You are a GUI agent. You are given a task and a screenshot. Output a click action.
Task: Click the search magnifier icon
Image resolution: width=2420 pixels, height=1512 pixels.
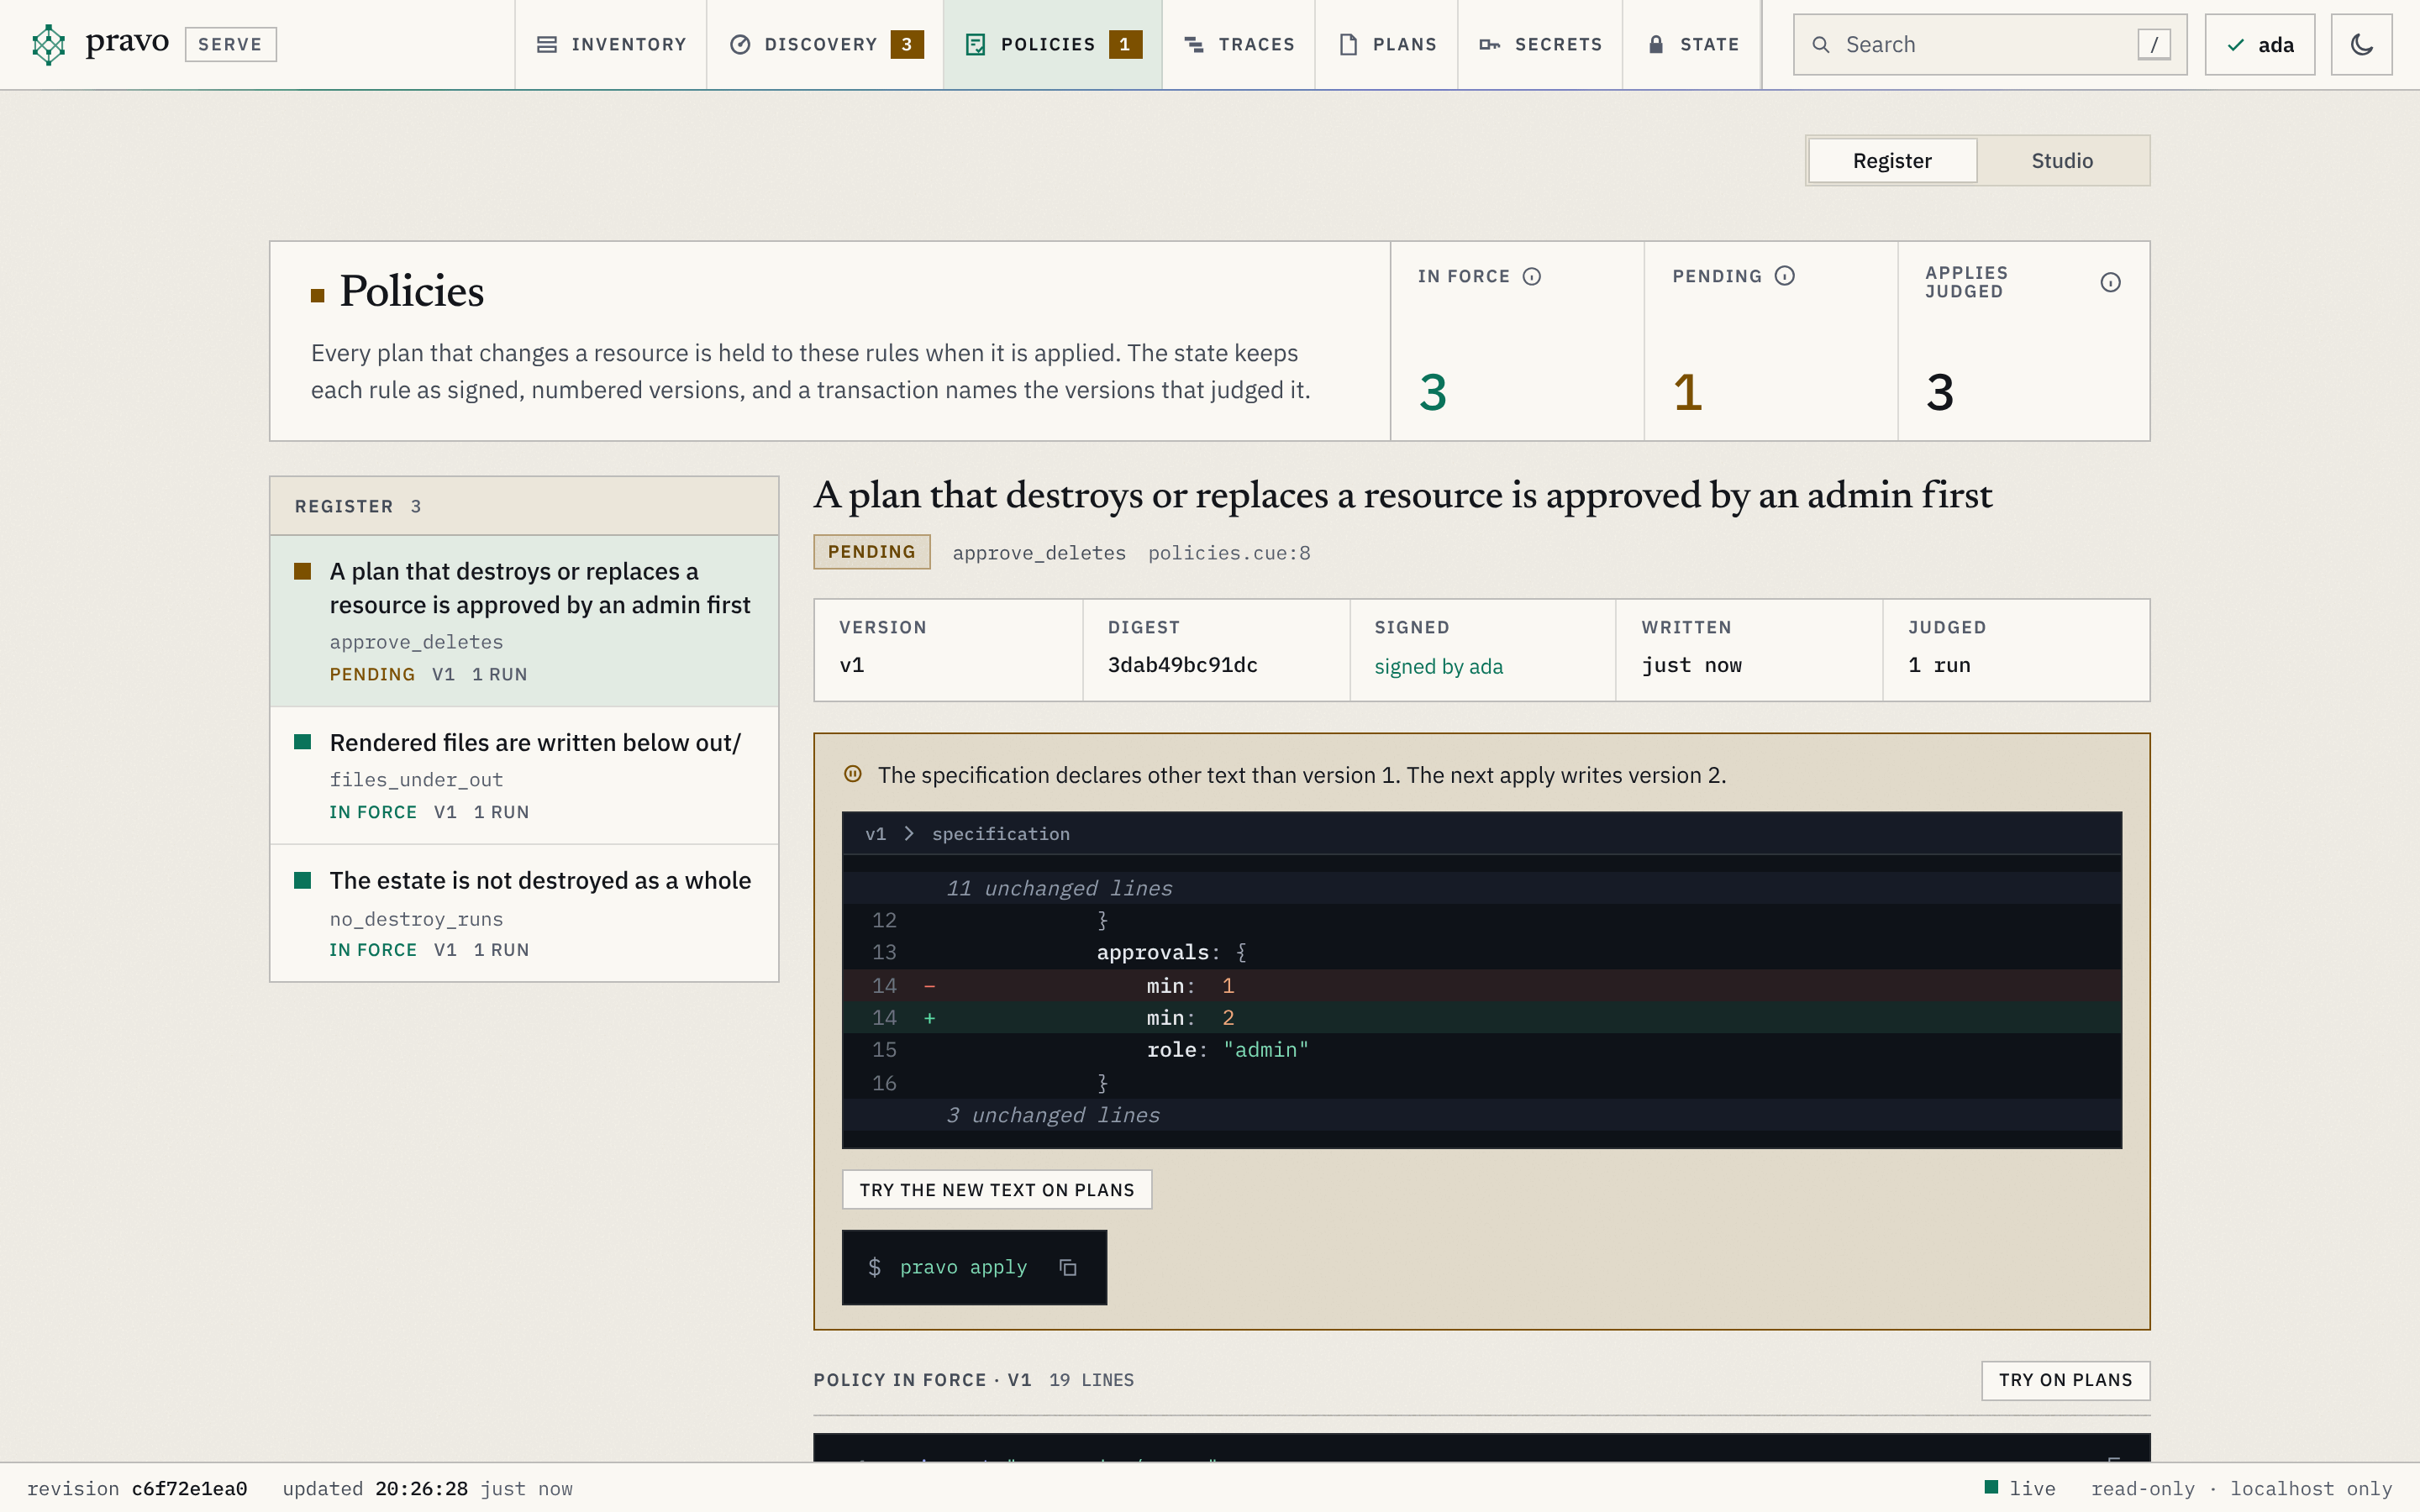(1821, 45)
